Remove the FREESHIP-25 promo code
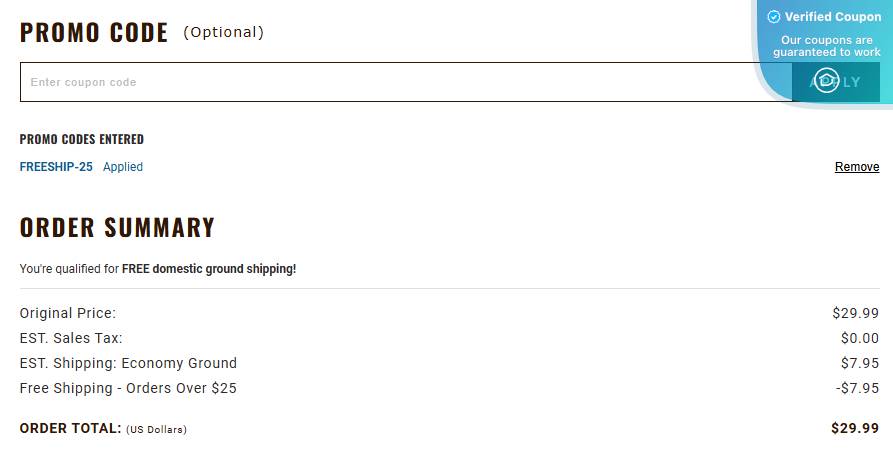Viewport: 893px width, 452px height. click(x=857, y=167)
